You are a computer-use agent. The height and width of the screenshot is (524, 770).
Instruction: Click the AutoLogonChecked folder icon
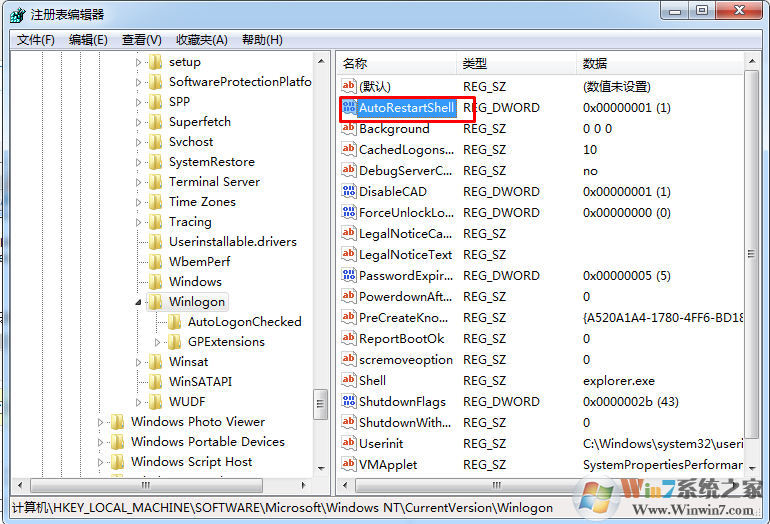click(x=174, y=322)
